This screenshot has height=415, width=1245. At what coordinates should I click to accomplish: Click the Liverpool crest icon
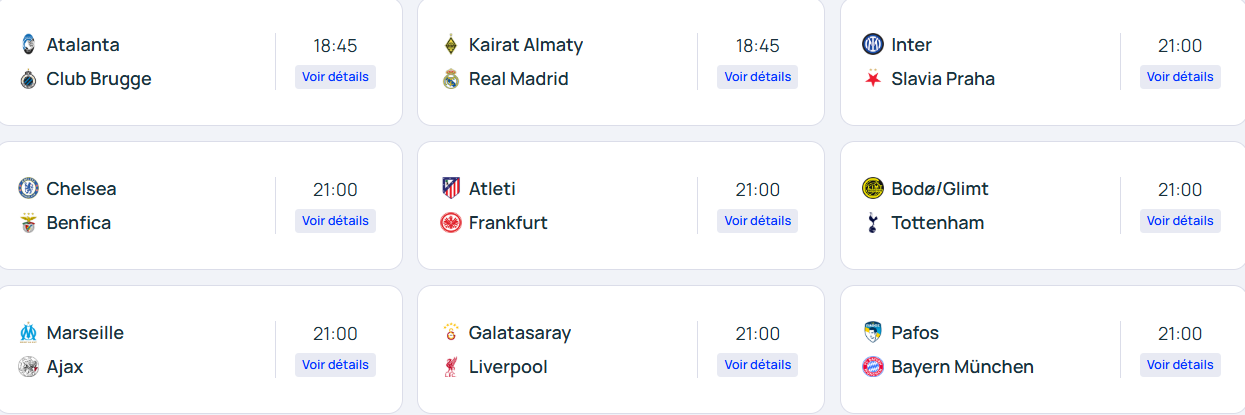pos(450,367)
